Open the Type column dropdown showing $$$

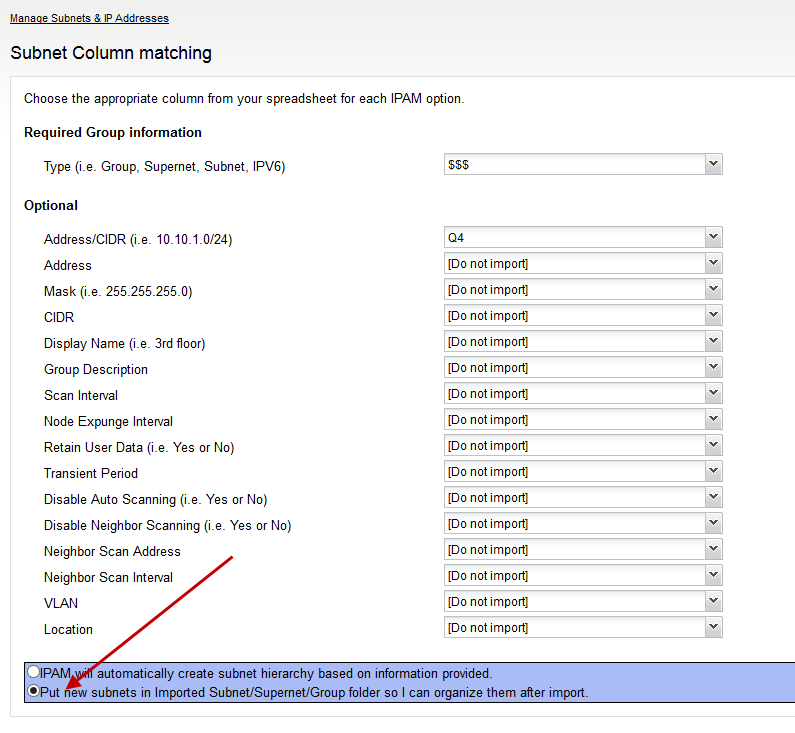[x=583, y=165]
